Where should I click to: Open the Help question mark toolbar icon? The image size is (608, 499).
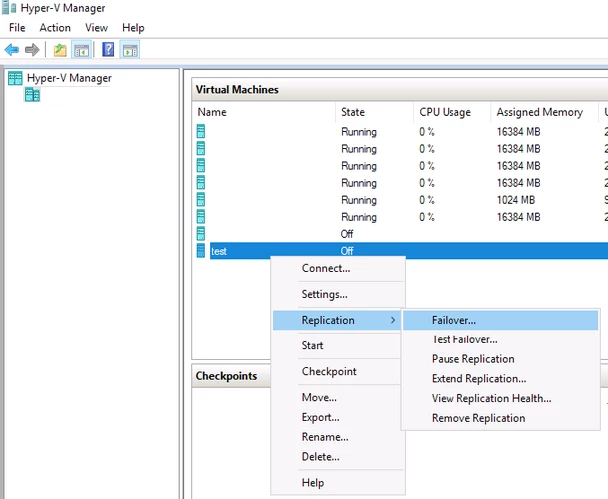108,50
